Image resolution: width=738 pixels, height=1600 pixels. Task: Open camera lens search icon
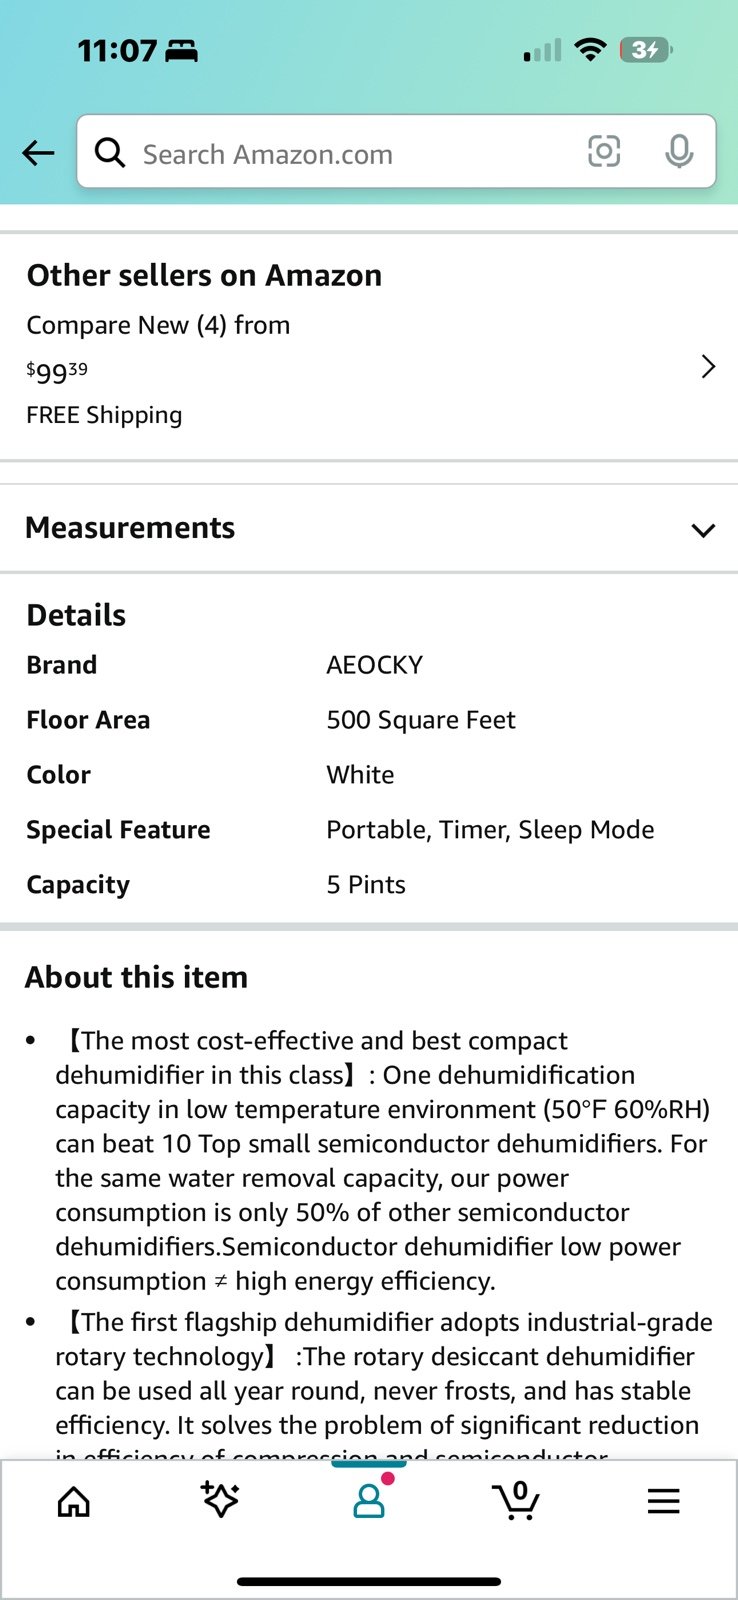coord(604,152)
